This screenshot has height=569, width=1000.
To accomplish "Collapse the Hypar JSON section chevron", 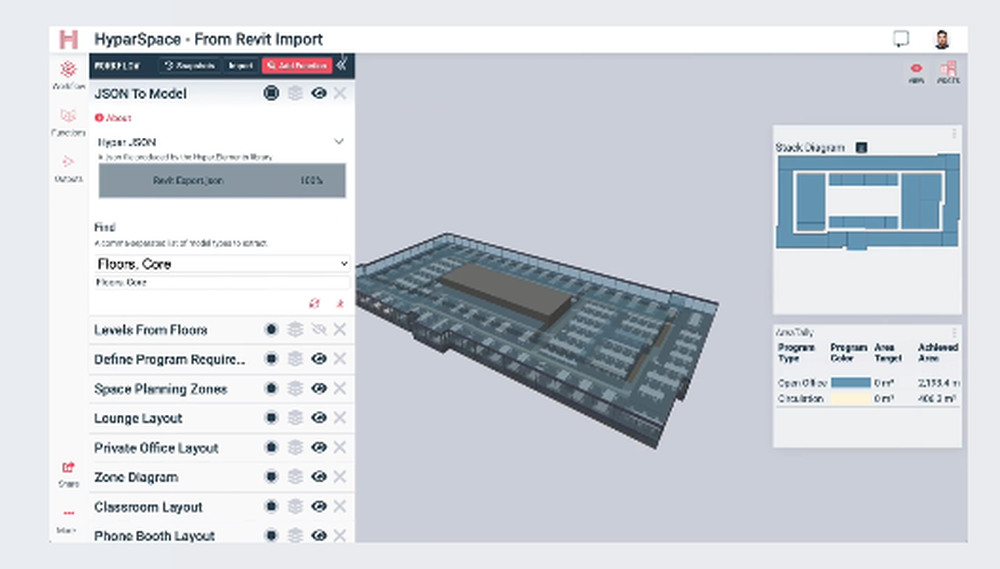I will coord(339,142).
